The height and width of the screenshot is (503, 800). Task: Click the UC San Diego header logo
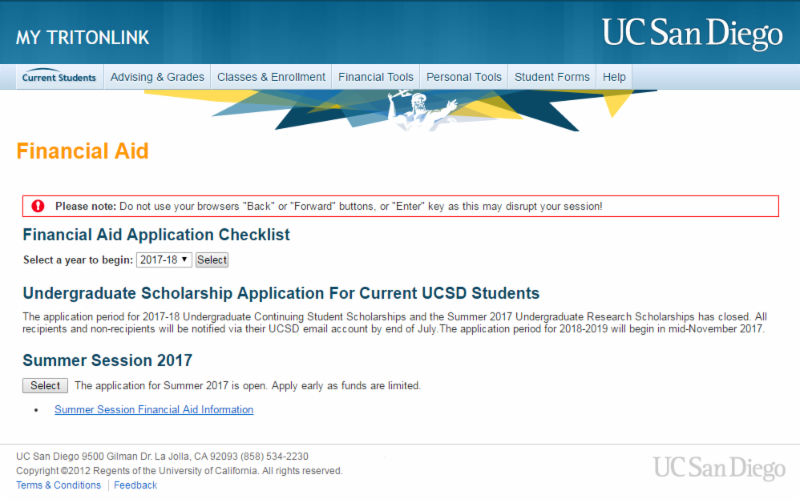692,34
